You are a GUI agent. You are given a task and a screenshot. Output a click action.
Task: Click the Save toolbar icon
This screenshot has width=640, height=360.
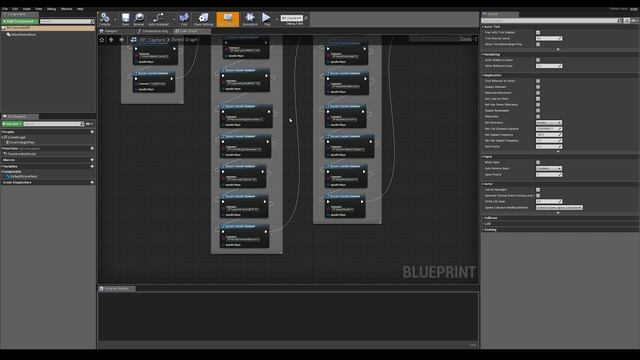pyautogui.click(x=125, y=18)
